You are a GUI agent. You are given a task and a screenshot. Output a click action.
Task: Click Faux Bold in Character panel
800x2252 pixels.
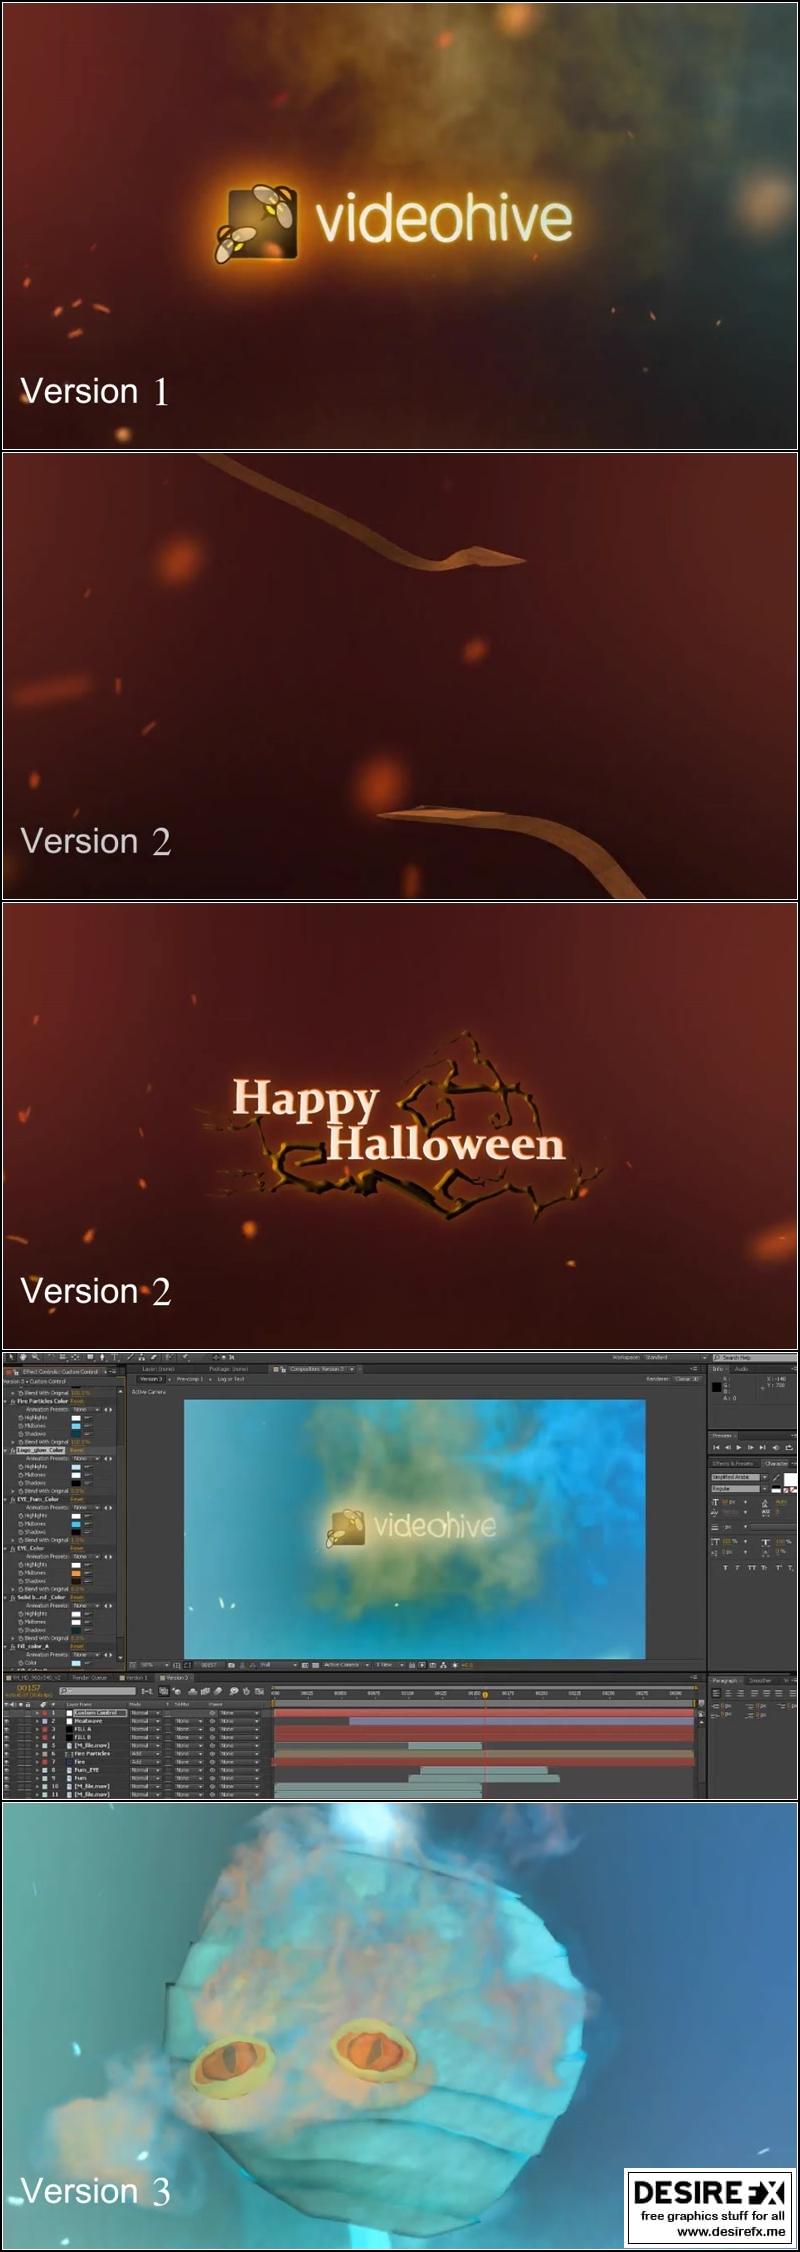tap(725, 1567)
